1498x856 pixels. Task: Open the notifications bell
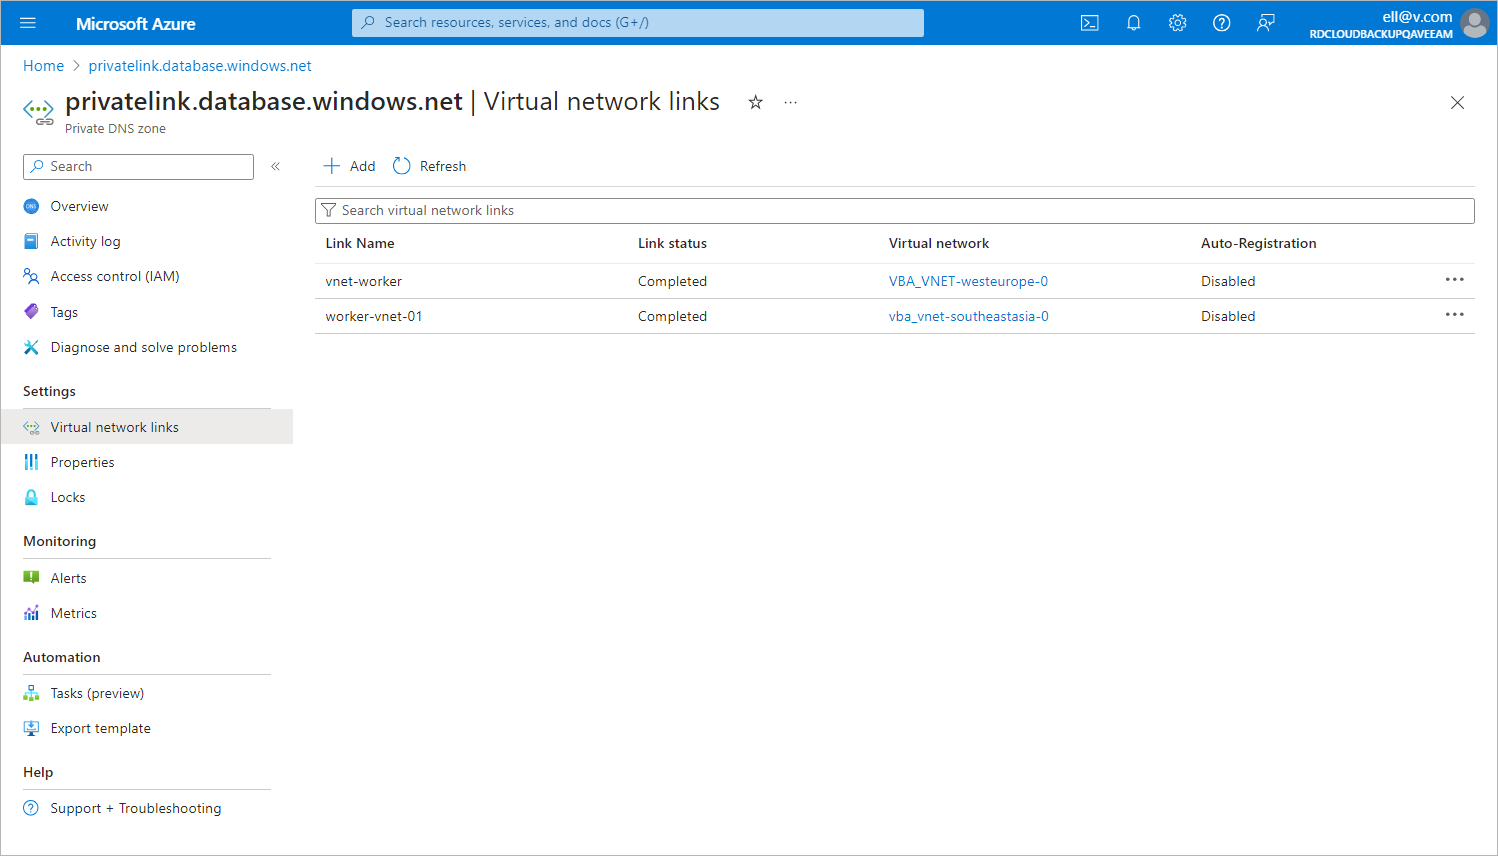1134,23
